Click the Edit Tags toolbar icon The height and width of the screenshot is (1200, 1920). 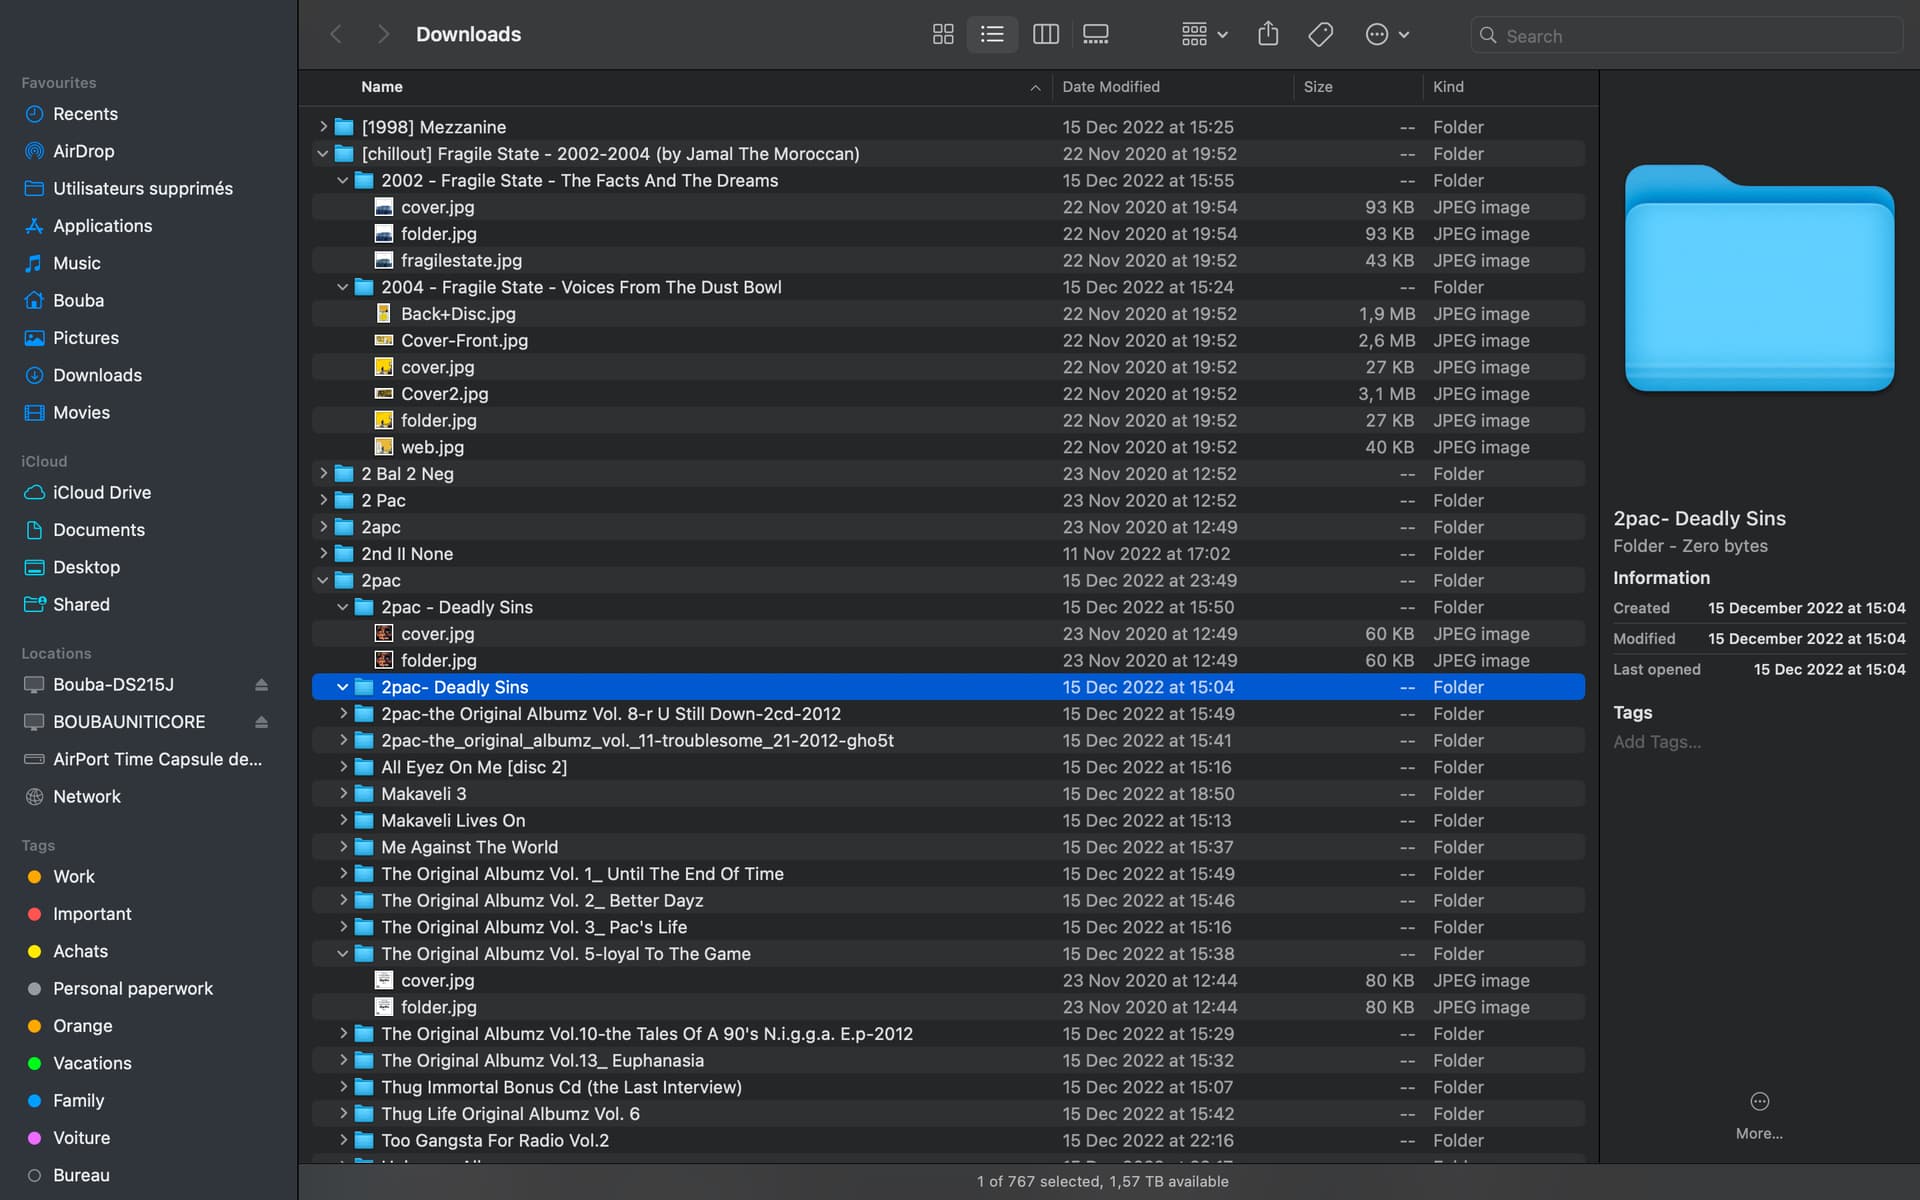1320,35
